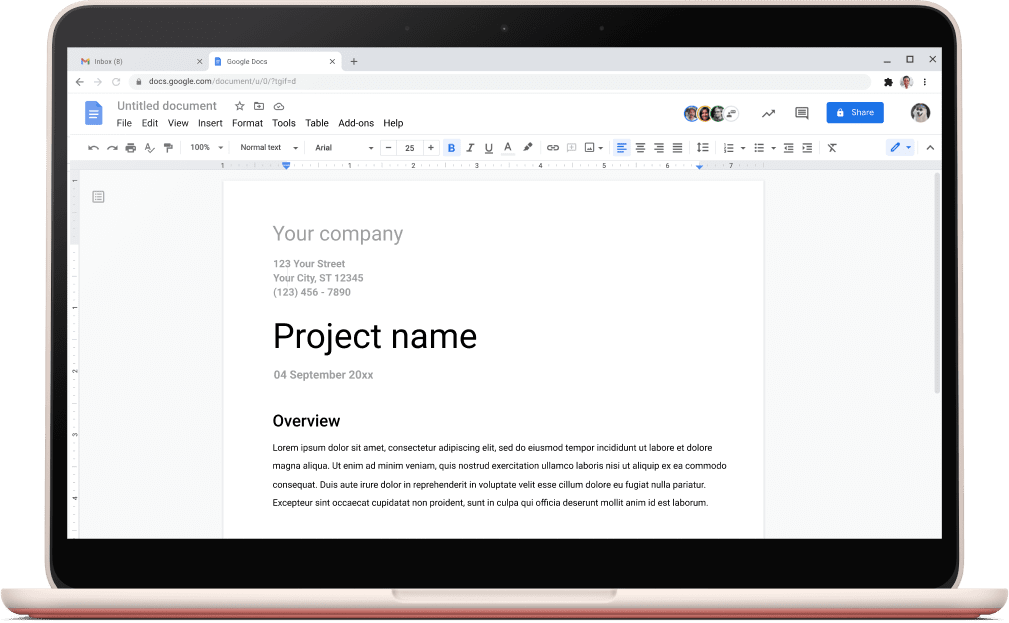Image resolution: width=1009 pixels, height=623 pixels.
Task: Open spelling and grammar check
Action: (x=149, y=147)
